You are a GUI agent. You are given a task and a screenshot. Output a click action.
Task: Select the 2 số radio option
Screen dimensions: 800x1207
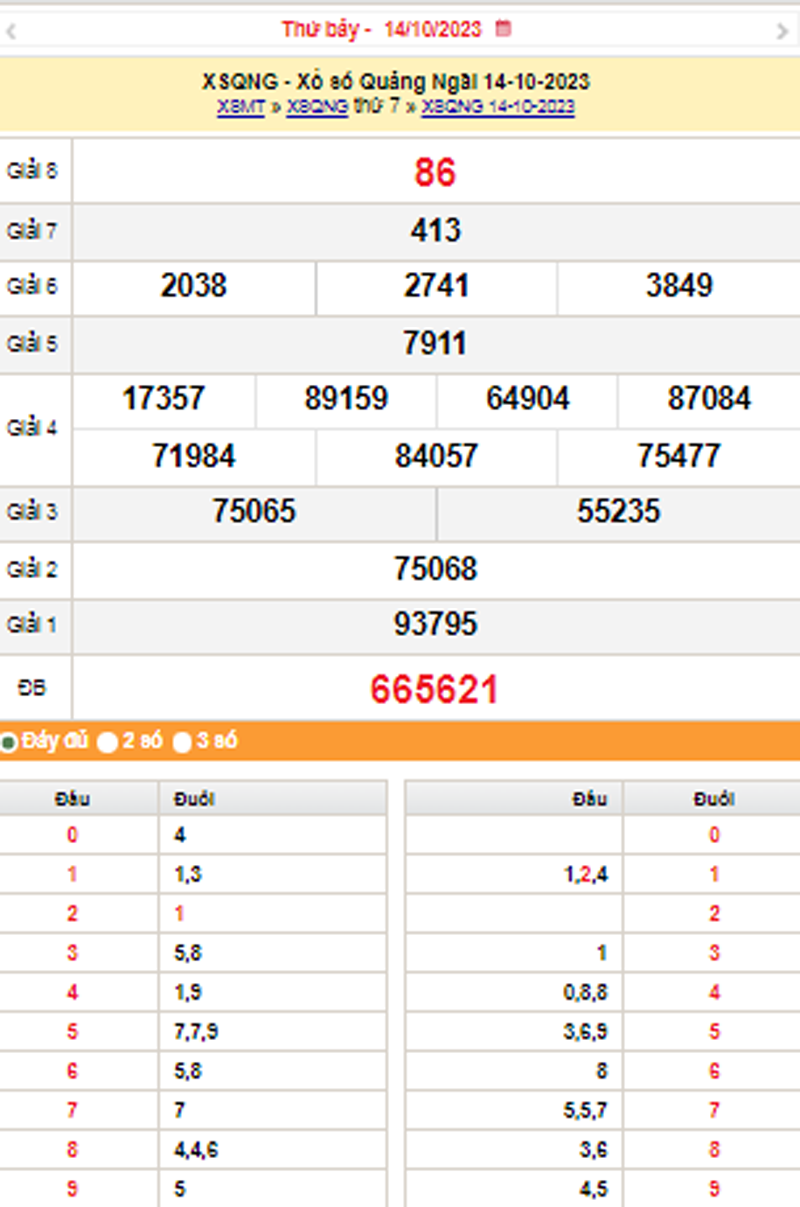(x=108, y=742)
